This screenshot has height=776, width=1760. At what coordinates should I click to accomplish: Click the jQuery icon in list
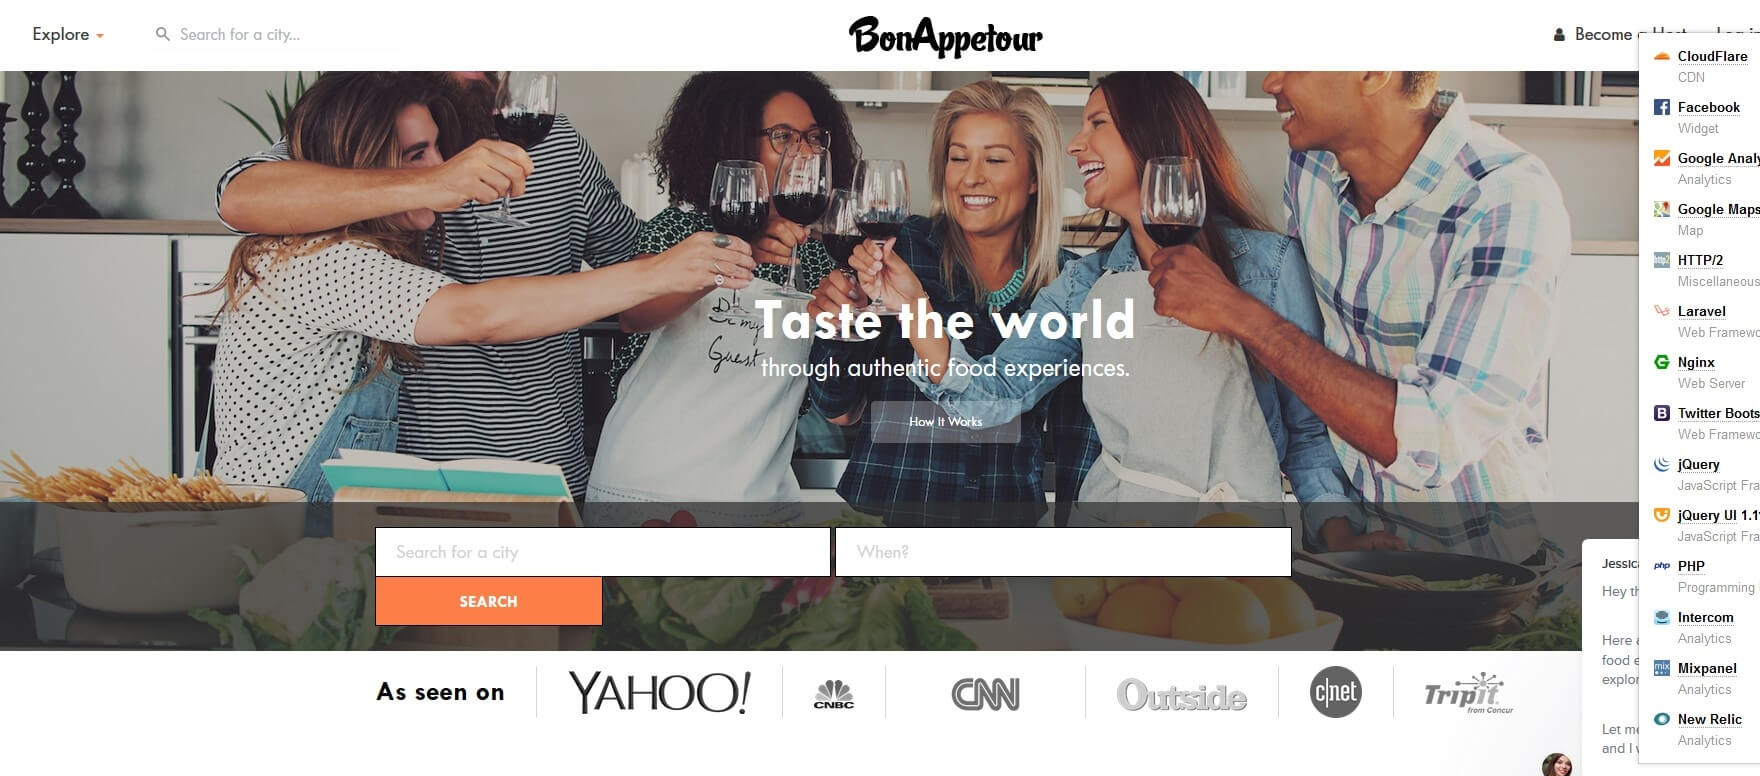pyautogui.click(x=1662, y=464)
